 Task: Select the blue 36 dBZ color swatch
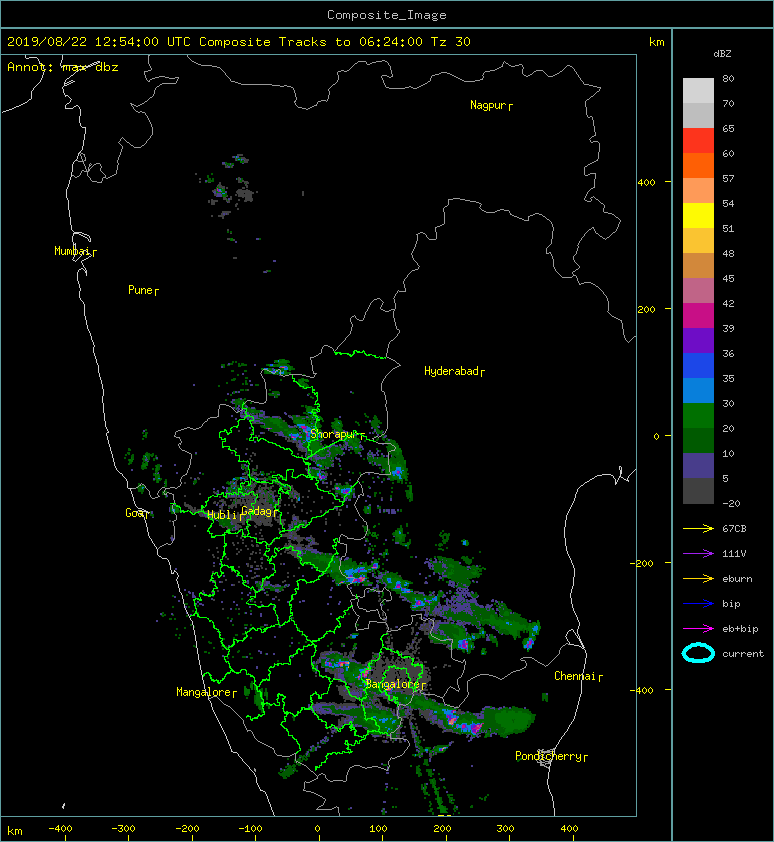click(698, 366)
